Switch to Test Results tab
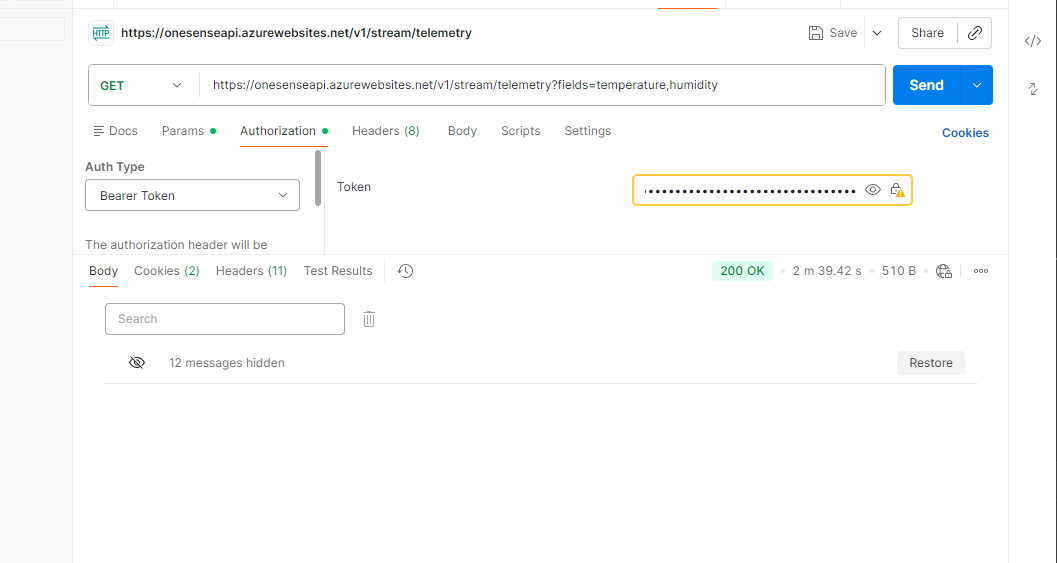 pyautogui.click(x=338, y=271)
